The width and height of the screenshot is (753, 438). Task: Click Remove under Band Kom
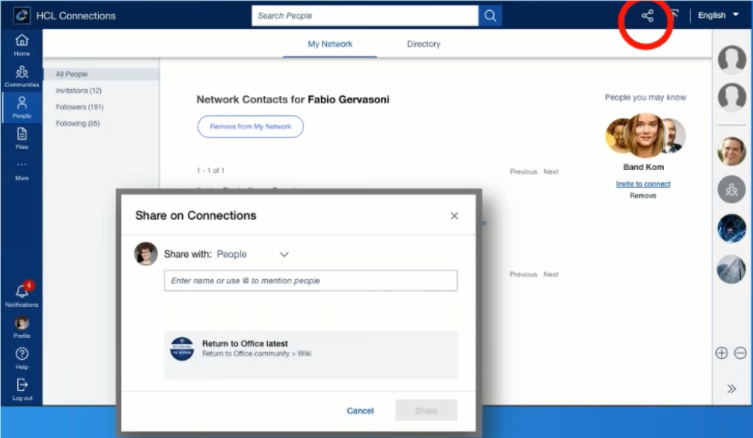(643, 195)
